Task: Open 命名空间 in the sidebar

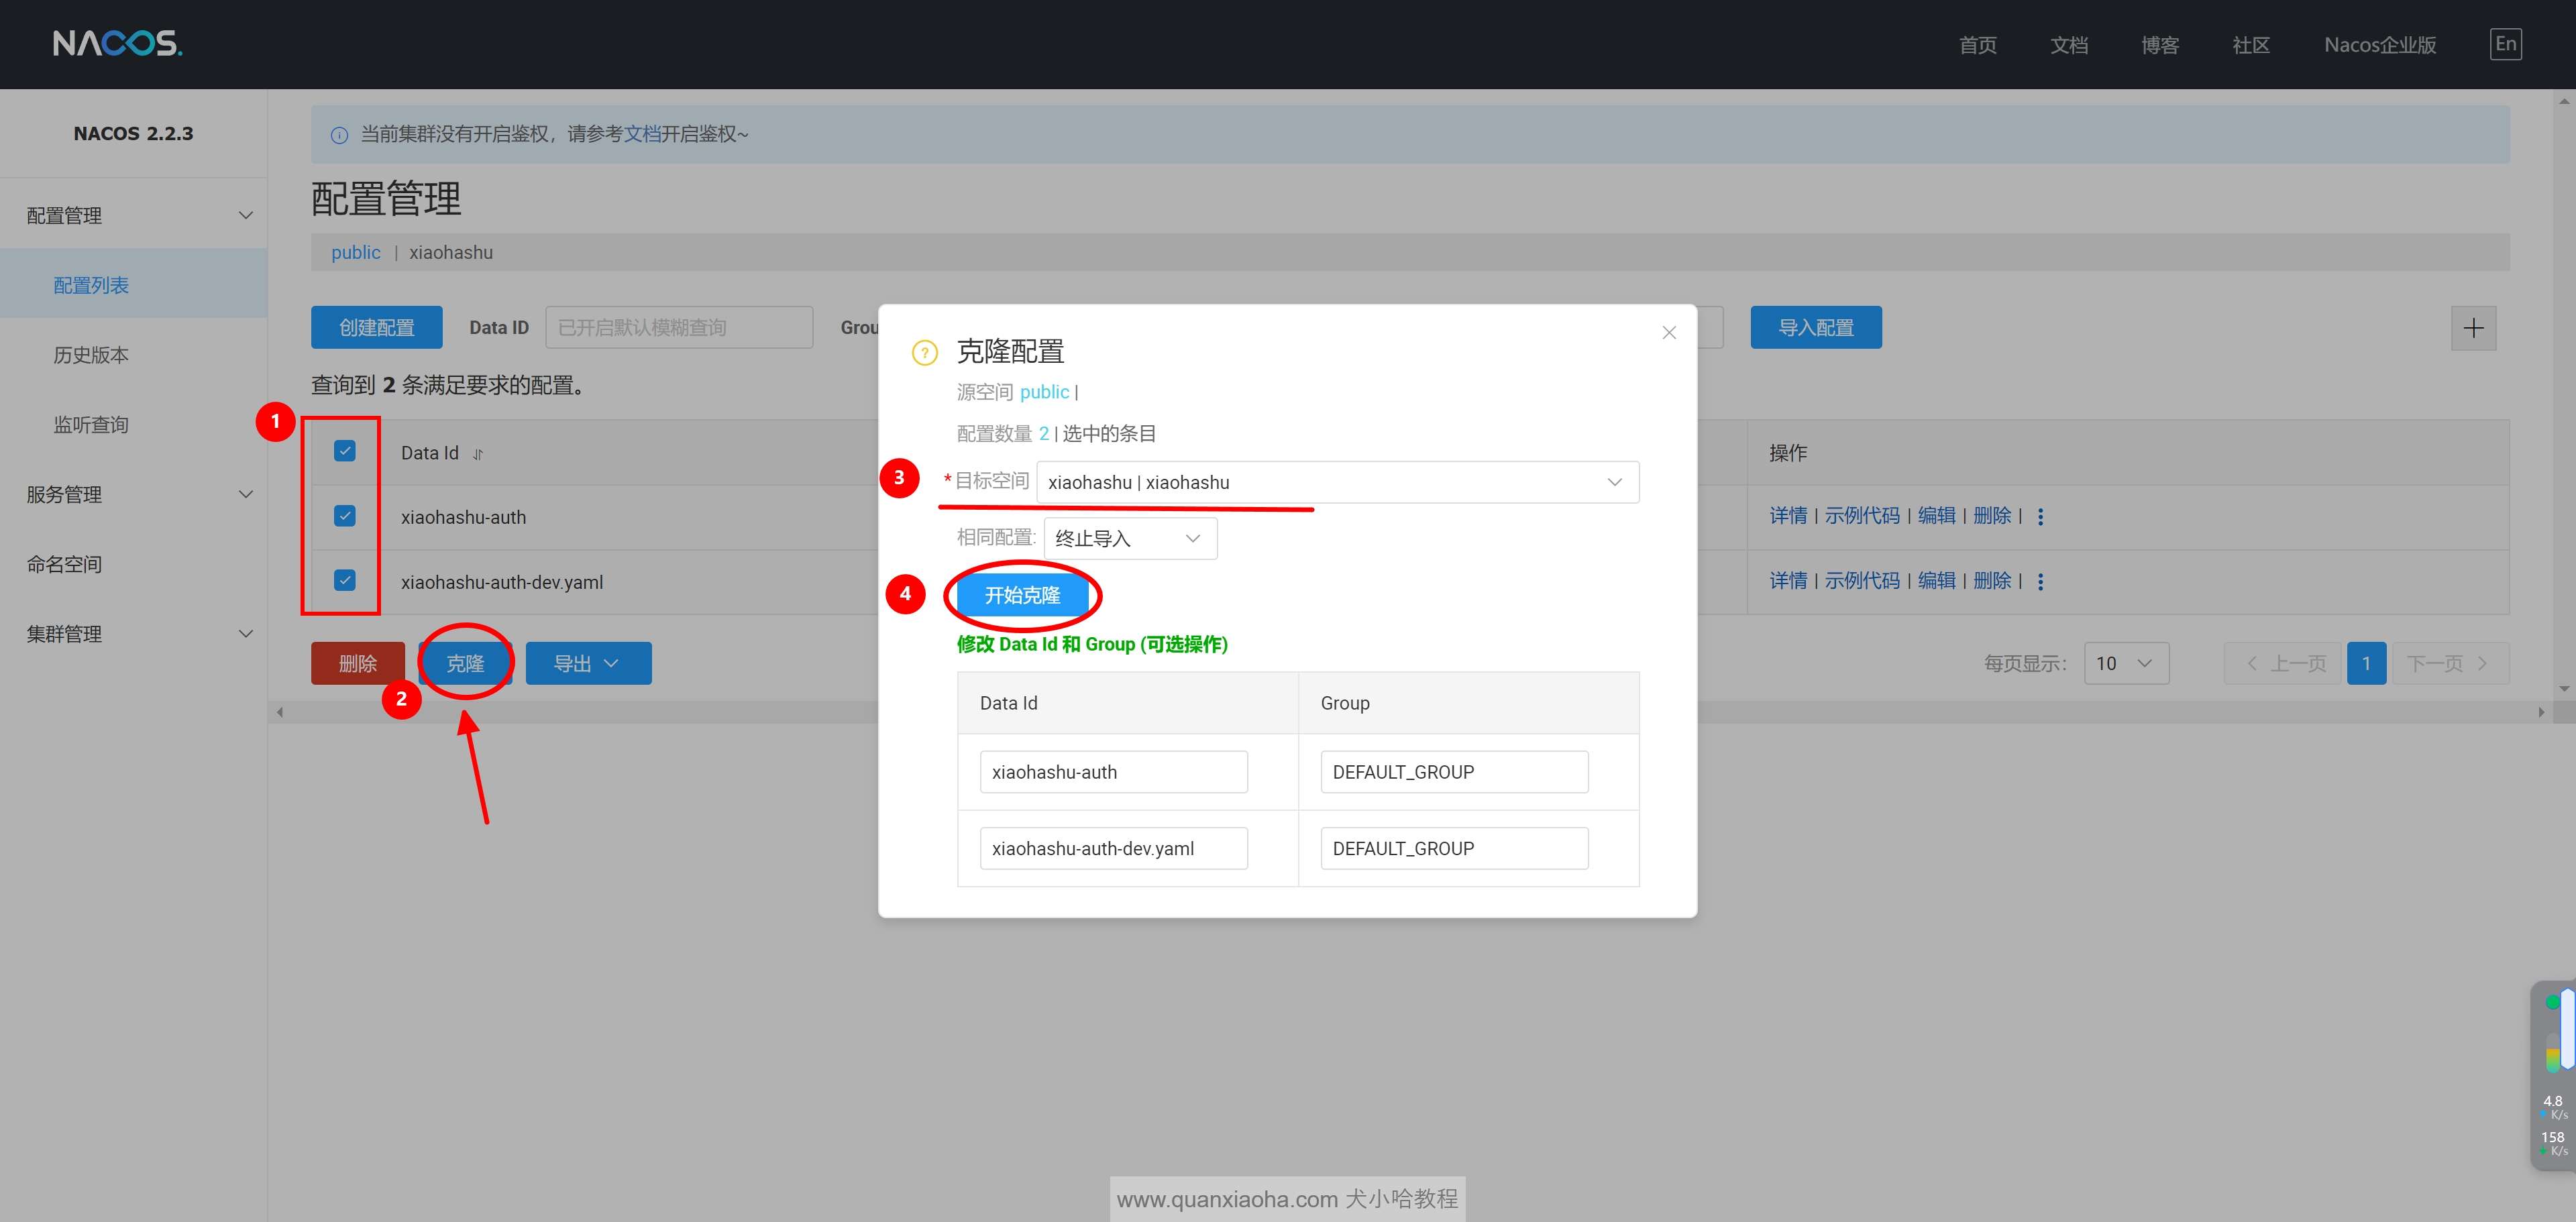Action: tap(65, 564)
